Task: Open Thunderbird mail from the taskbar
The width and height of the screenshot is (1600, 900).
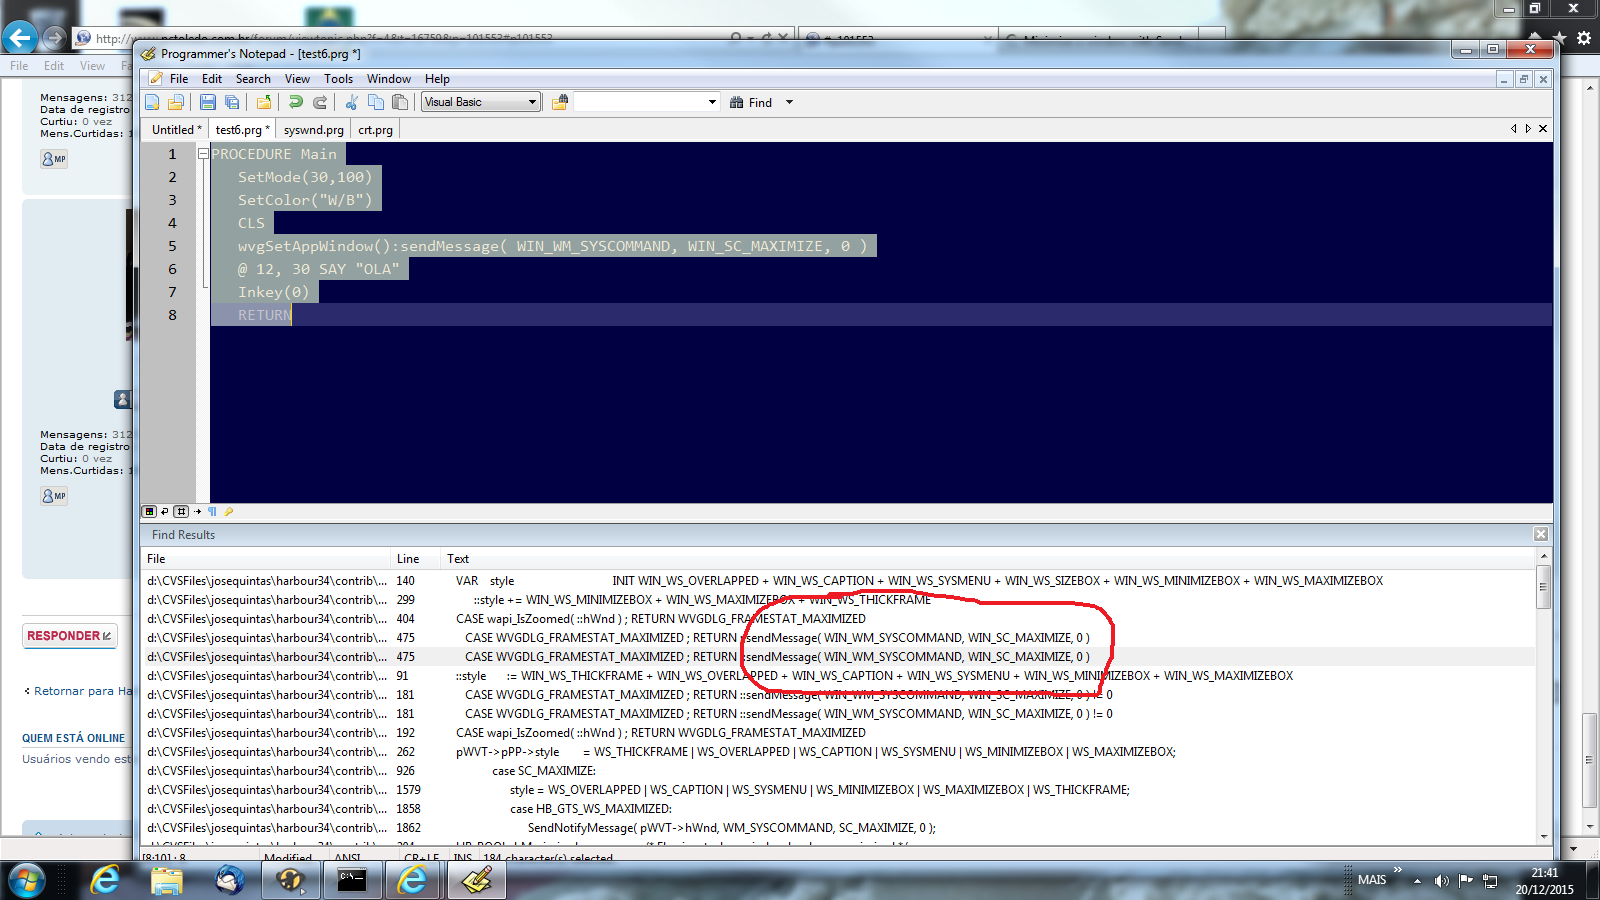Action: tap(229, 880)
